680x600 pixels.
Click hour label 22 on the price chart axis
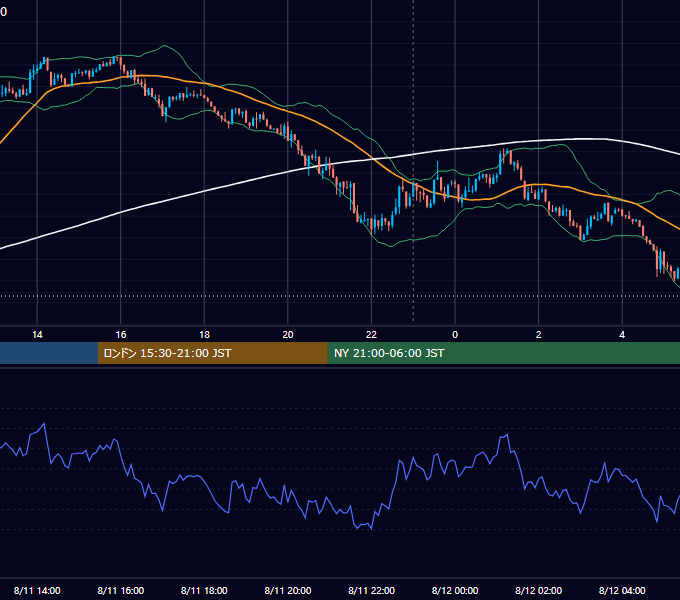point(371,335)
